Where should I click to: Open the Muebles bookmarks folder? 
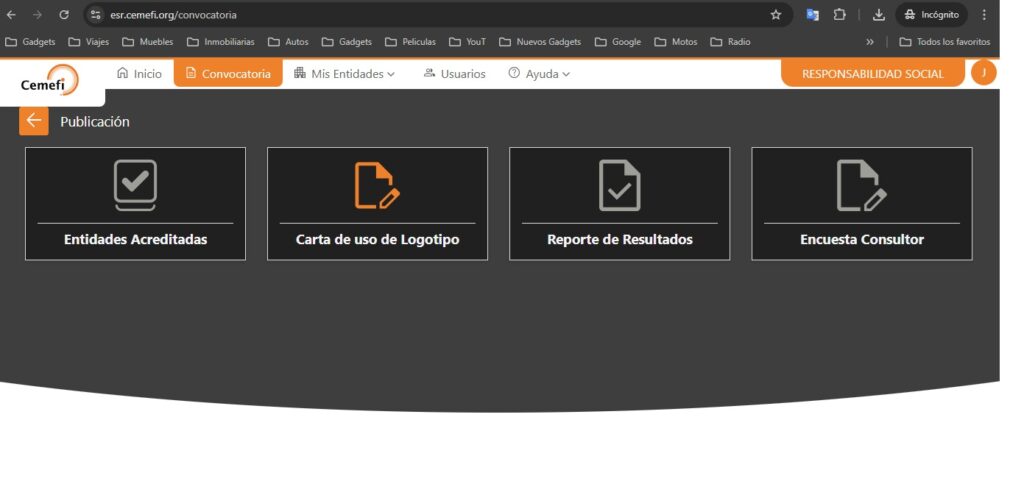point(148,42)
